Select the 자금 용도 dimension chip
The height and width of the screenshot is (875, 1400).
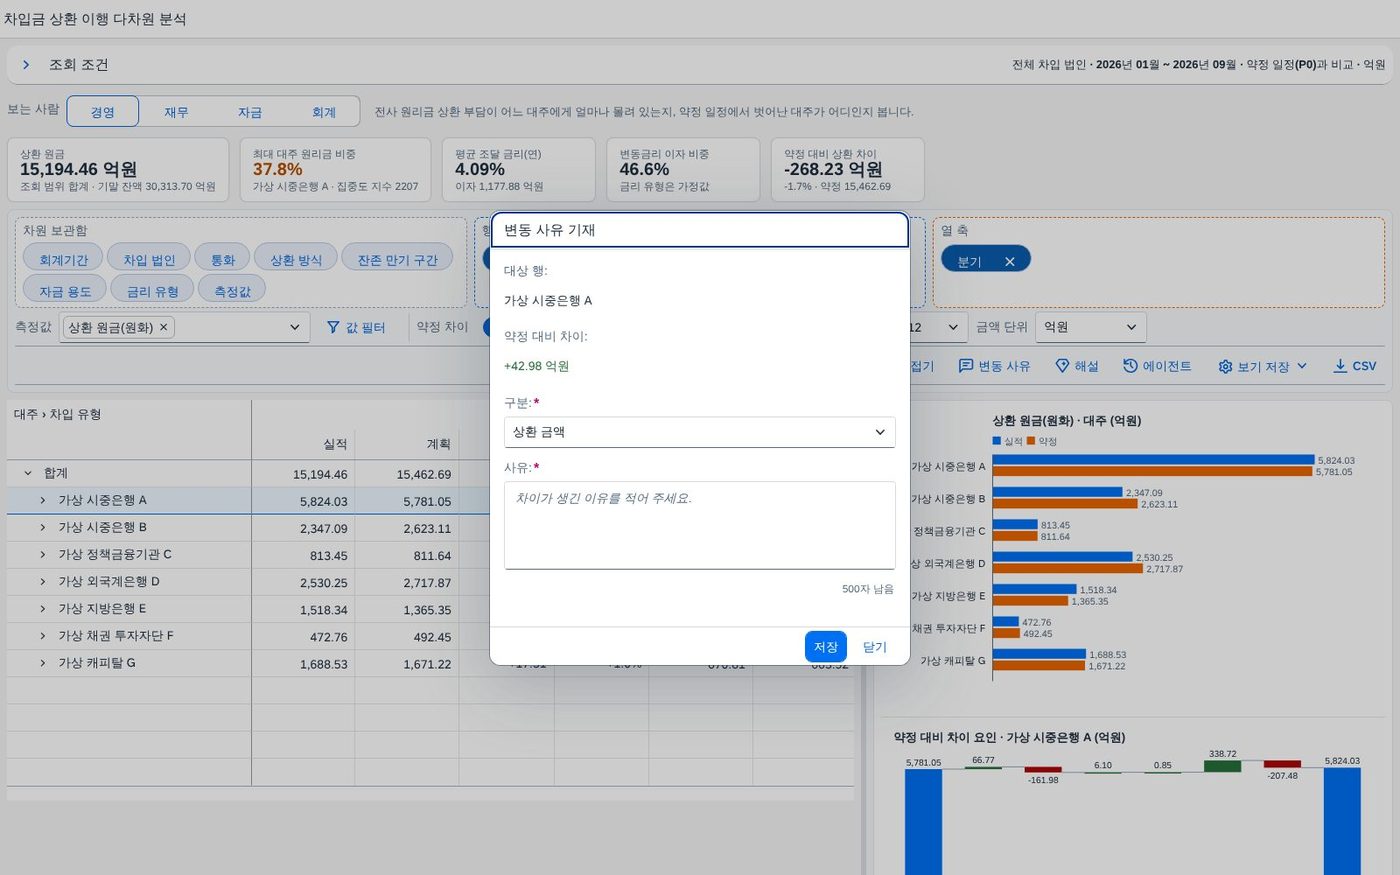click(x=65, y=291)
